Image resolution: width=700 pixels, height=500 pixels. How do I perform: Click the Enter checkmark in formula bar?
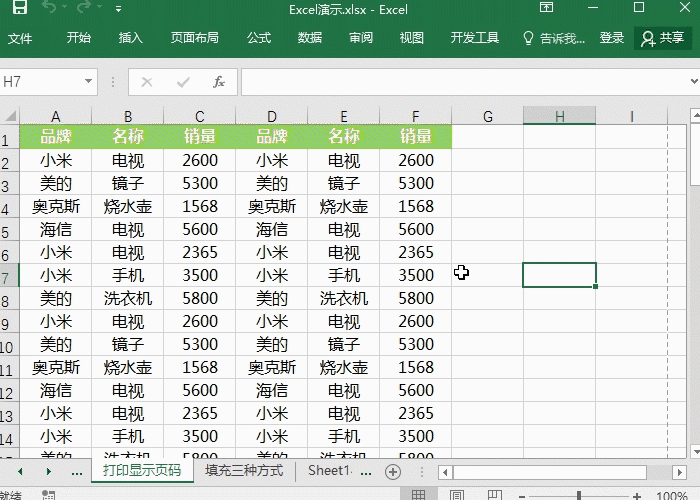pos(182,82)
